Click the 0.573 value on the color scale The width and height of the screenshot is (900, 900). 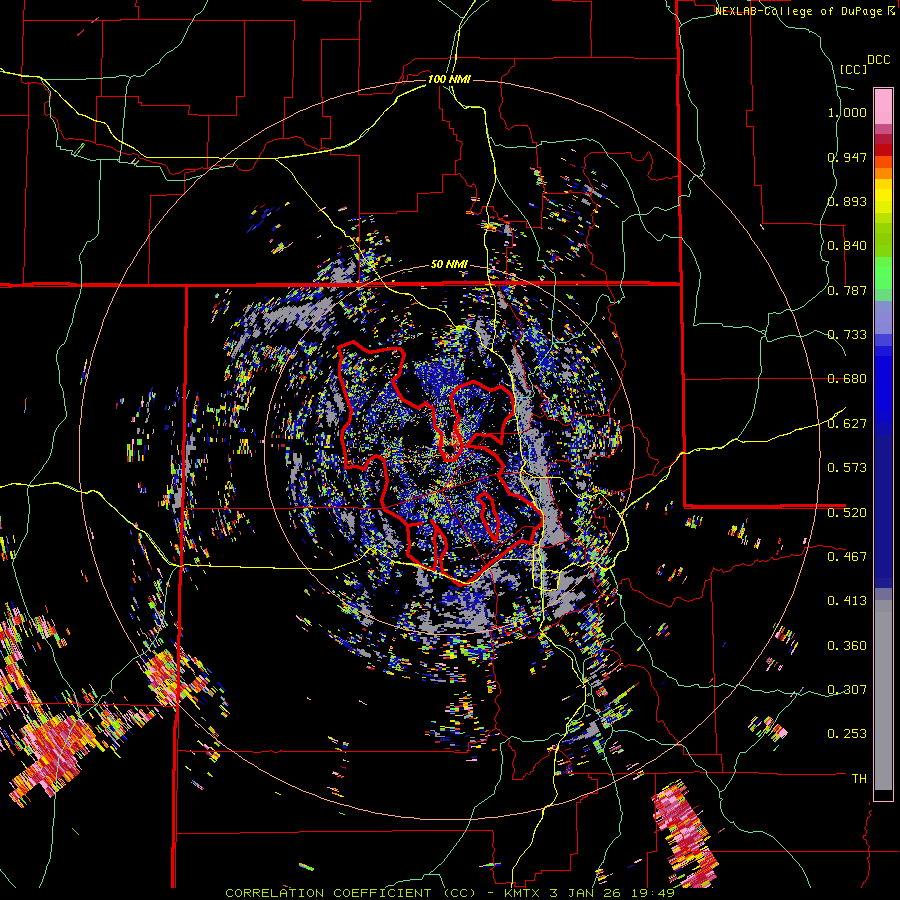point(847,468)
